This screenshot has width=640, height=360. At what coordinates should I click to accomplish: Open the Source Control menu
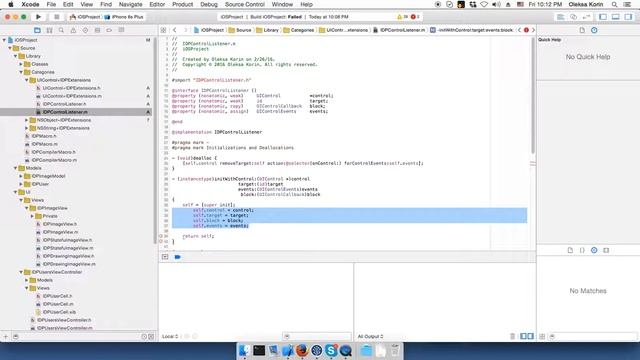pos(245,4)
